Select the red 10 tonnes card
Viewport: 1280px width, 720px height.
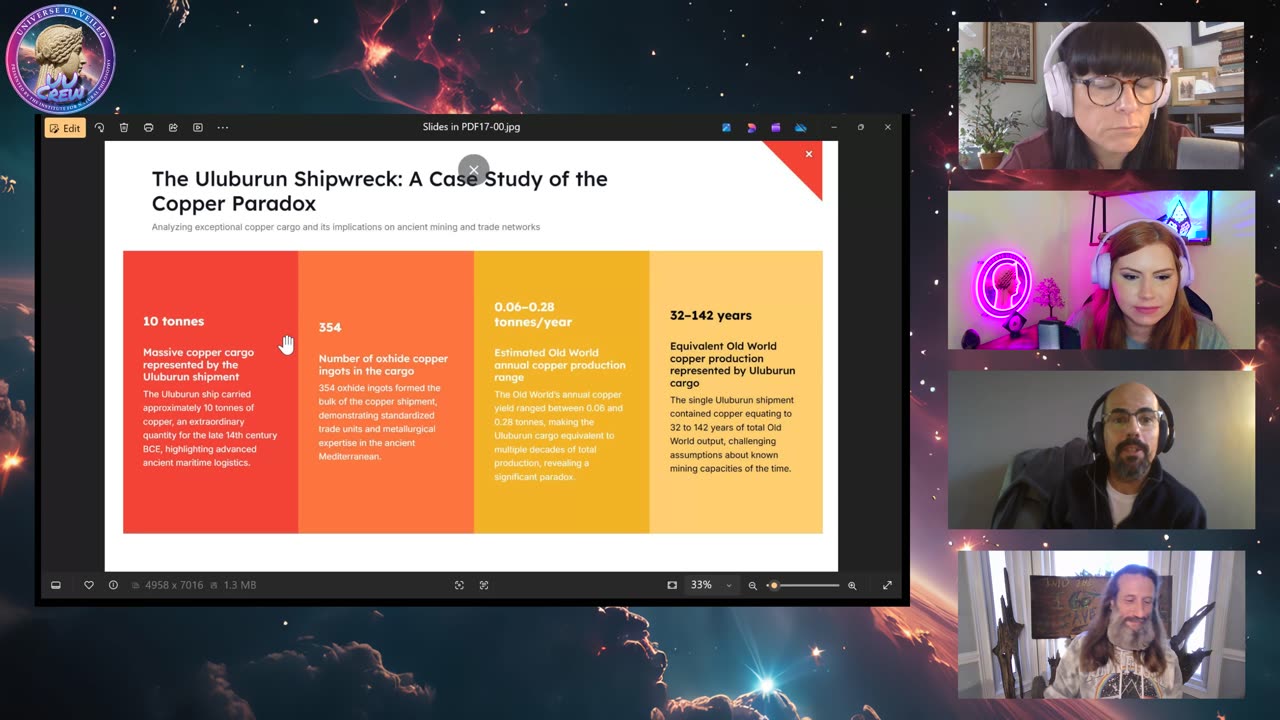click(x=210, y=392)
